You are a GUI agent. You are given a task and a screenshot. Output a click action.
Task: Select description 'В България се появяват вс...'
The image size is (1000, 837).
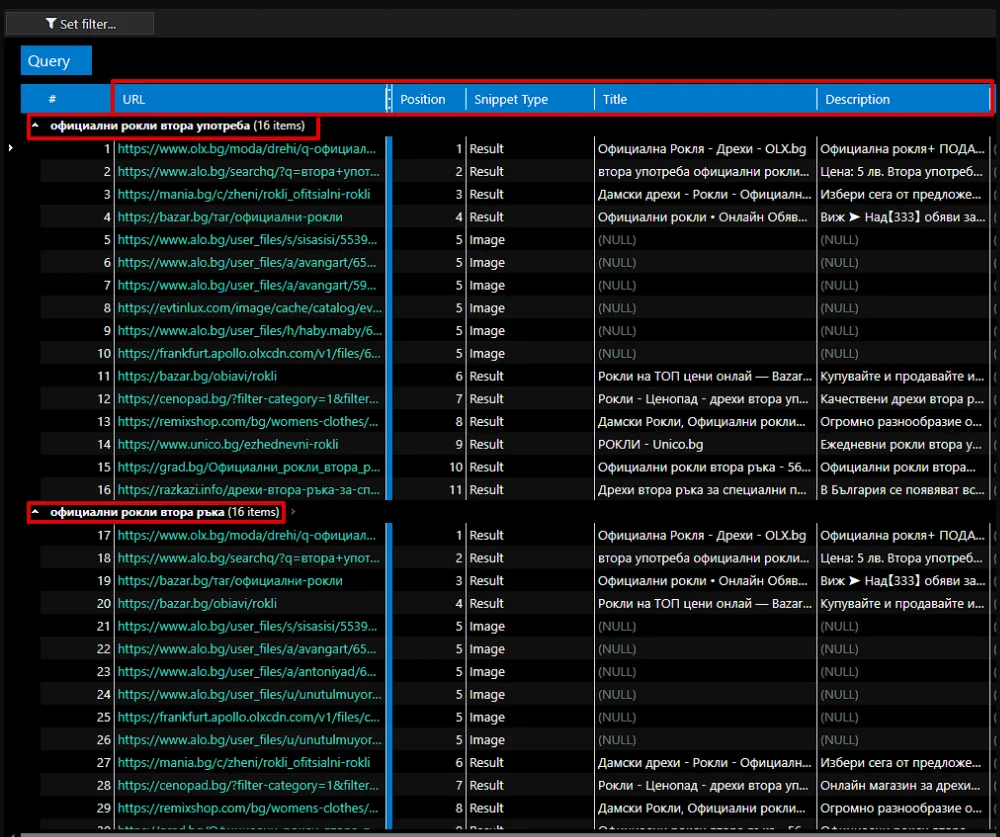pos(902,490)
